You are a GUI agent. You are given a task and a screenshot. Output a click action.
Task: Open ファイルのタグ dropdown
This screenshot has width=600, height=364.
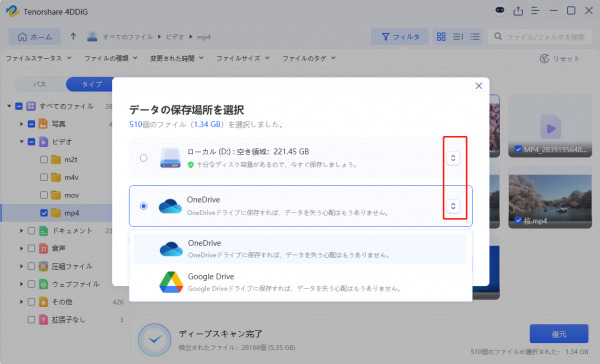point(309,58)
